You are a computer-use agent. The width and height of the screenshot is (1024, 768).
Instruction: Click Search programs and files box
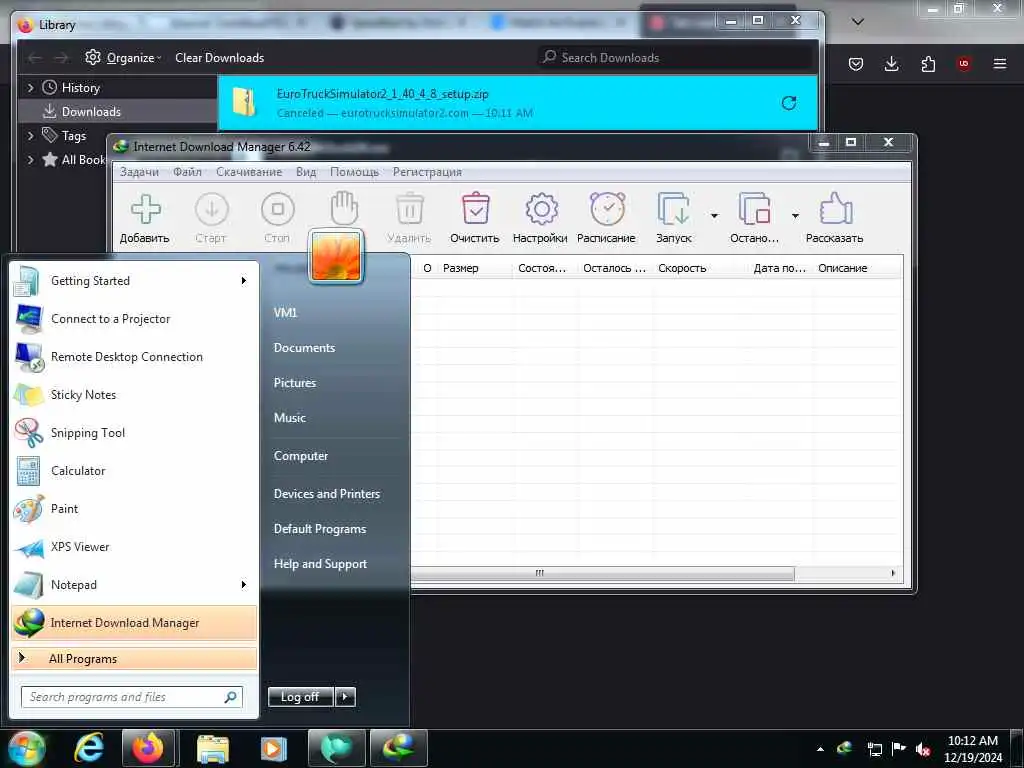131,697
